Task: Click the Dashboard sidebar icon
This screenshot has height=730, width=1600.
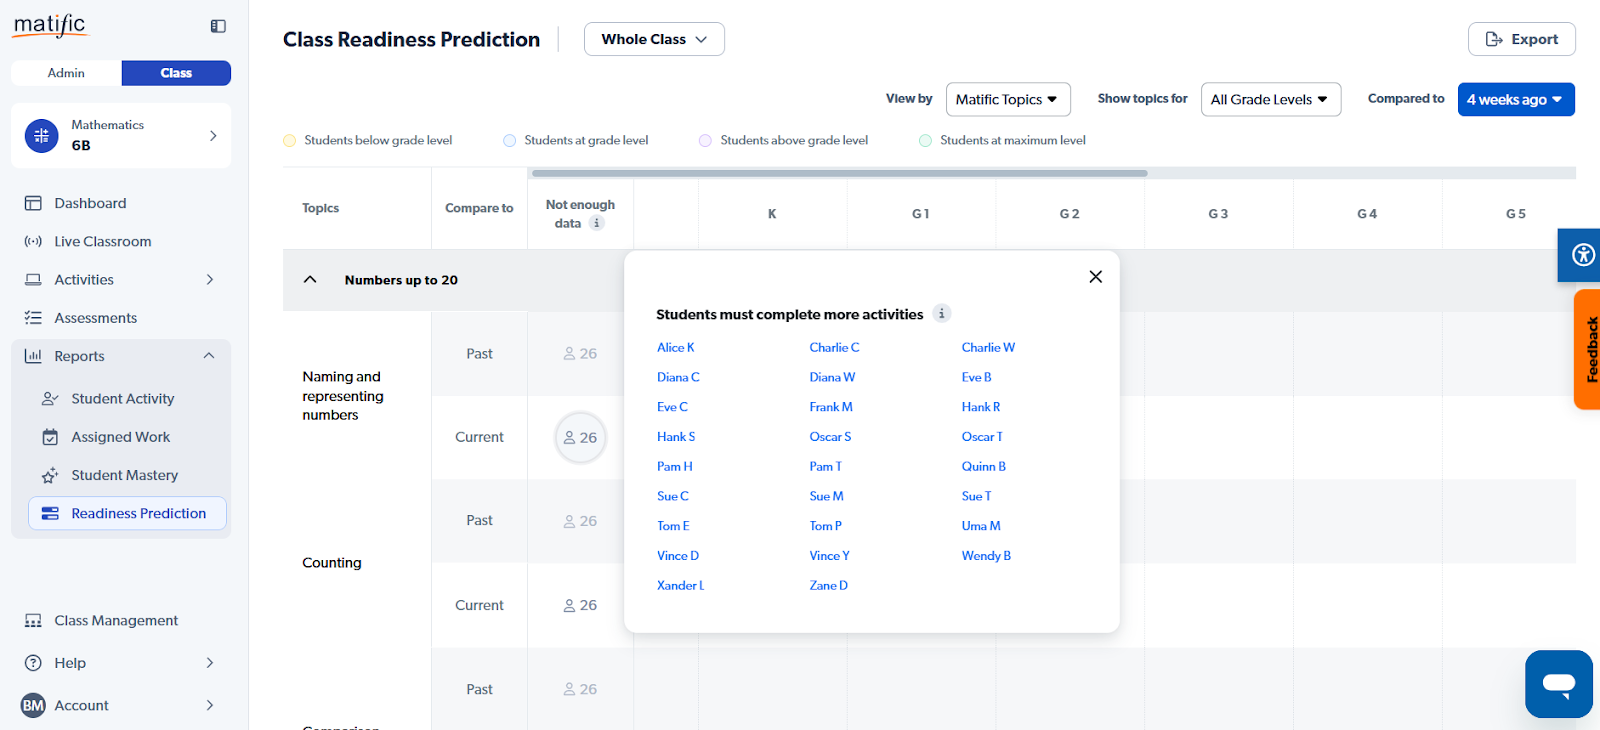Action: point(33,203)
